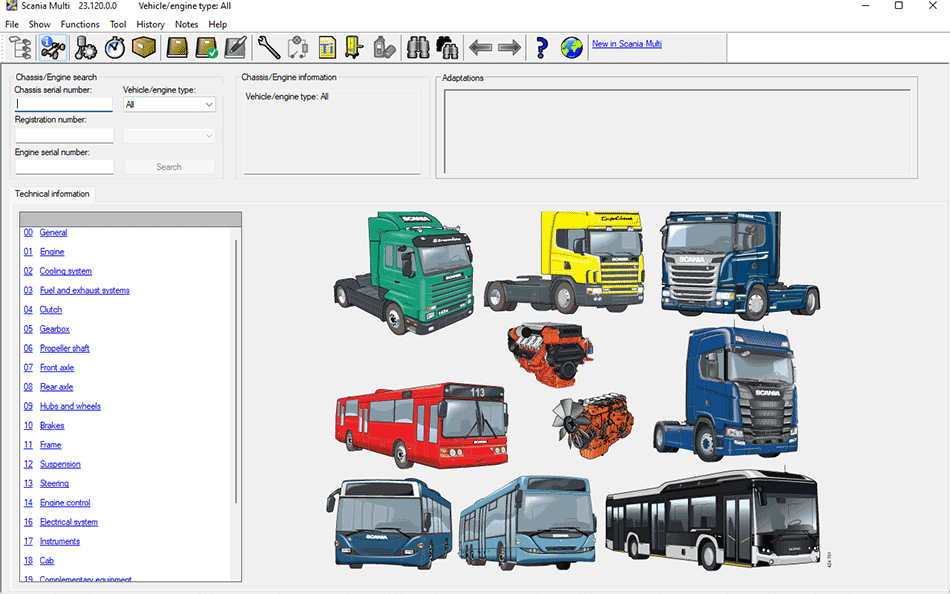Click the stopwatch standard times icon

115,47
